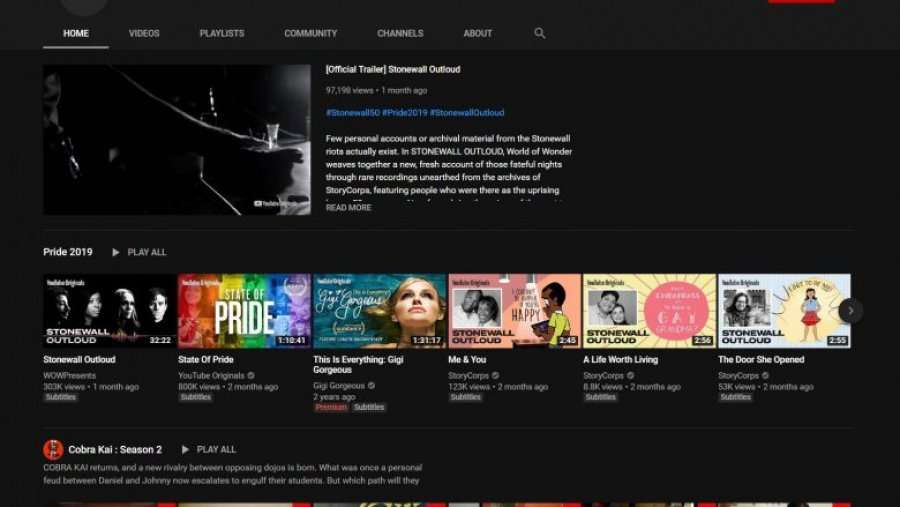Screen dimensions: 900x507
Task: Open the #Stonewall50 hashtag
Action: tap(352, 113)
